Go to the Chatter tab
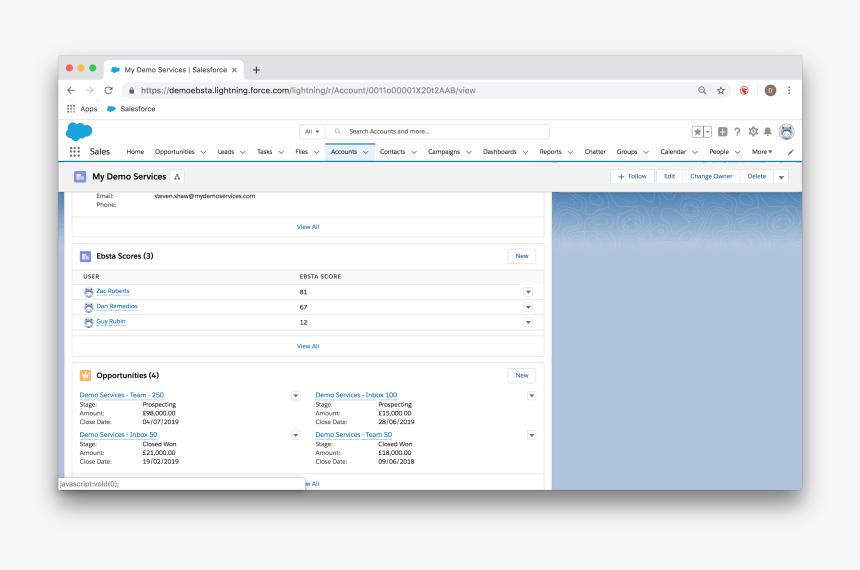Screen dimensions: 860x570 tap(595, 152)
